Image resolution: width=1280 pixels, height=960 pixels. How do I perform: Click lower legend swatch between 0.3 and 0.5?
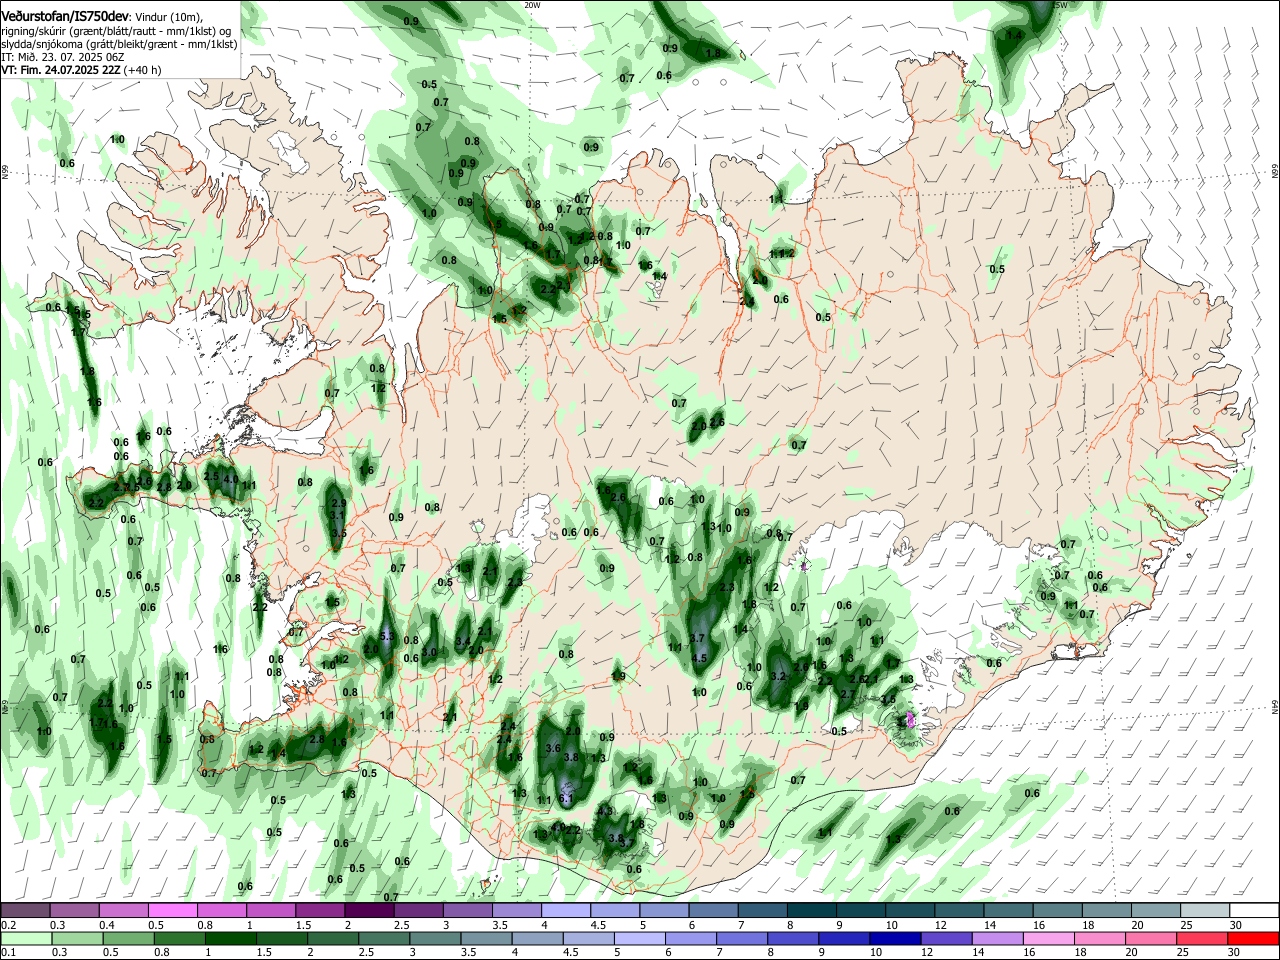tap(76, 939)
